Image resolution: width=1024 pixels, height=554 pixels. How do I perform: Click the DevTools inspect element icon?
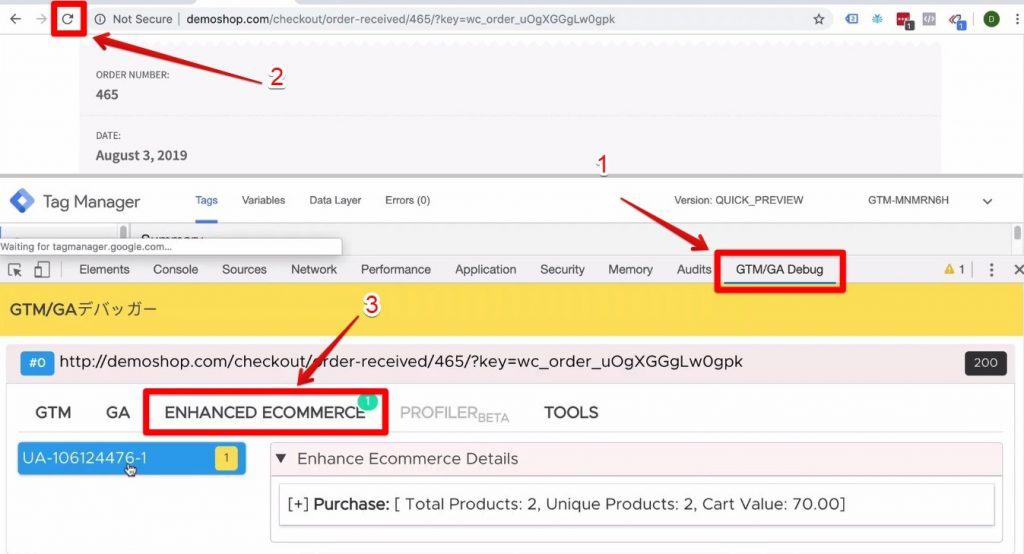coord(15,270)
